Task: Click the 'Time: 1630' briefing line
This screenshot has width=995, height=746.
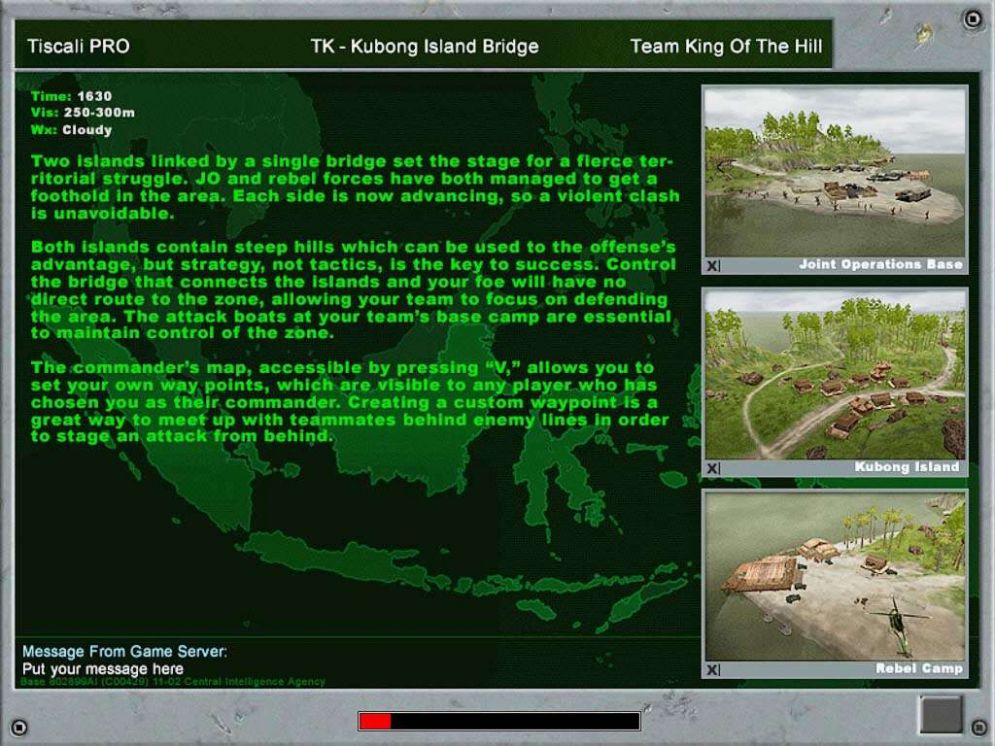Action: pyautogui.click(x=71, y=96)
